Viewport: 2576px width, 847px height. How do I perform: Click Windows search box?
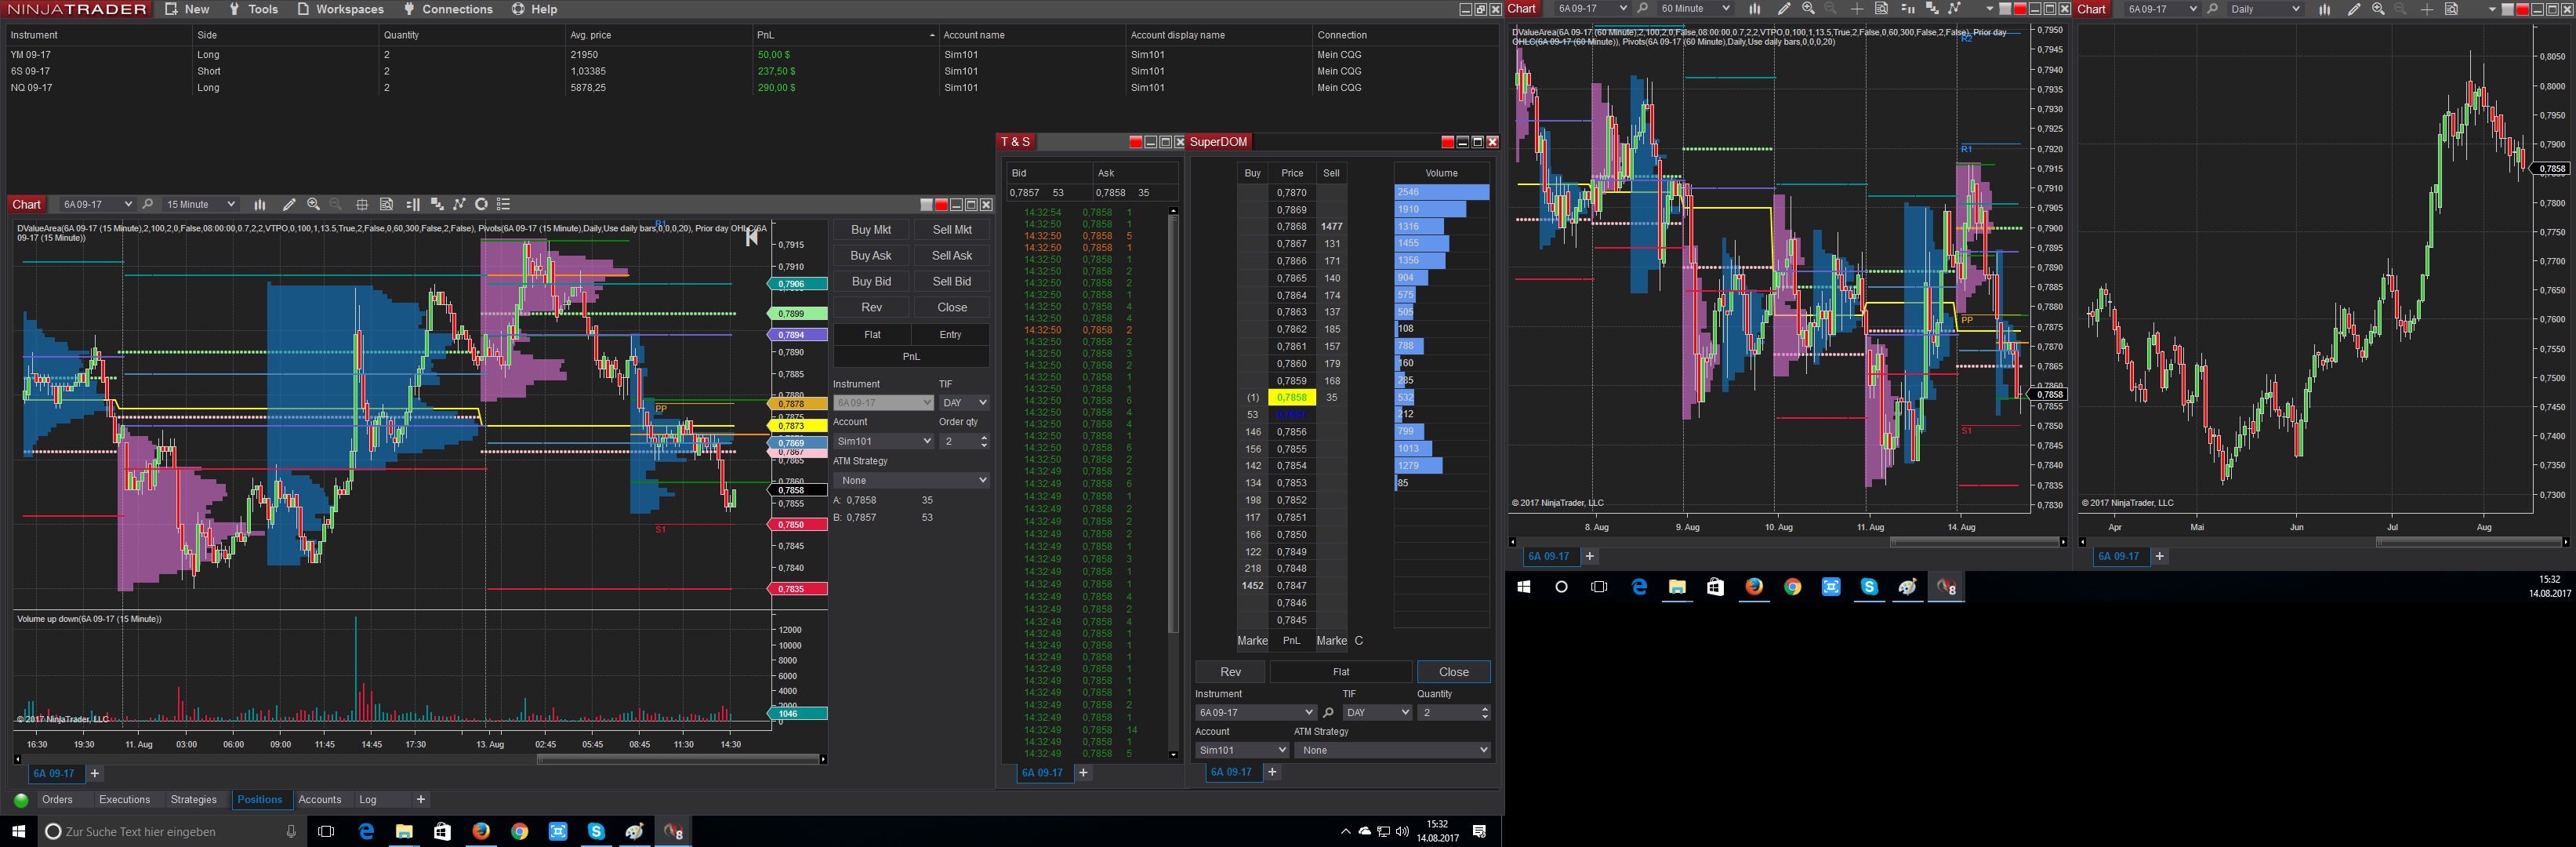click(170, 831)
